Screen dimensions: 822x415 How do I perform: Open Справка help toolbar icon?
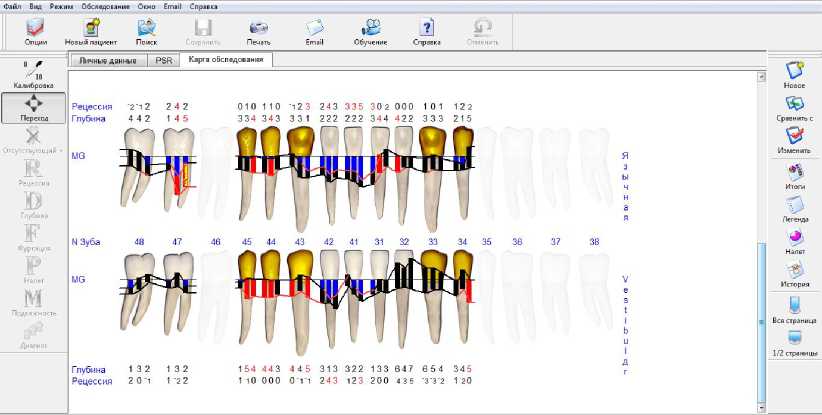(427, 30)
